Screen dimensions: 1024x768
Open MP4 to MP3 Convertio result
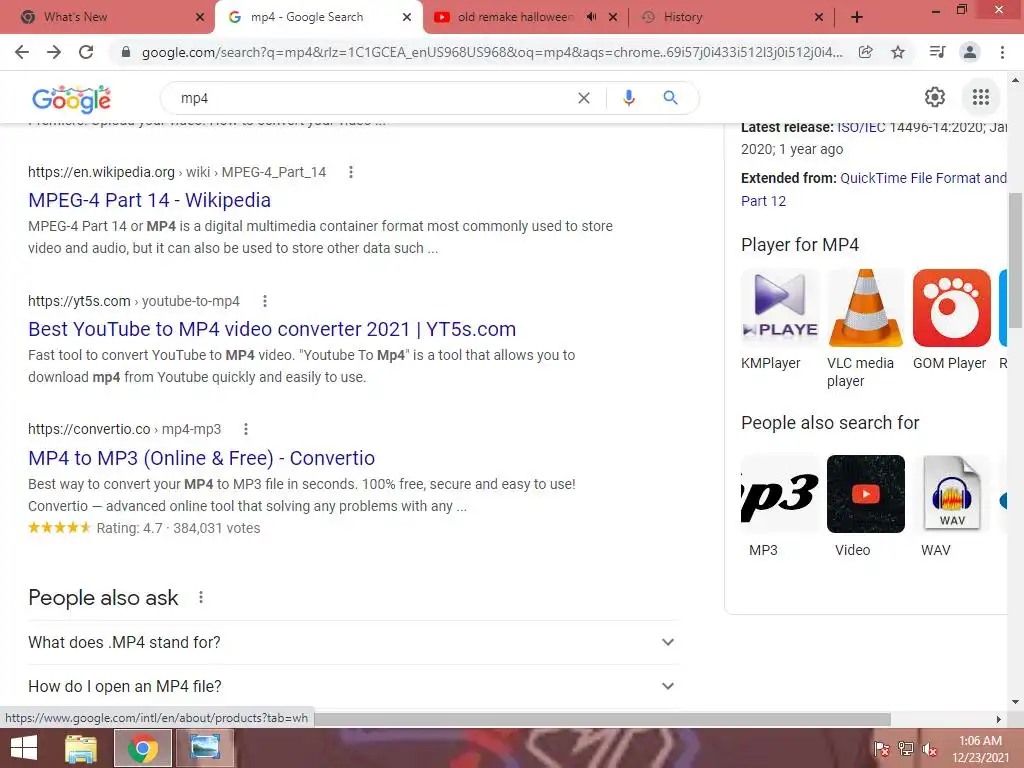coord(201,458)
